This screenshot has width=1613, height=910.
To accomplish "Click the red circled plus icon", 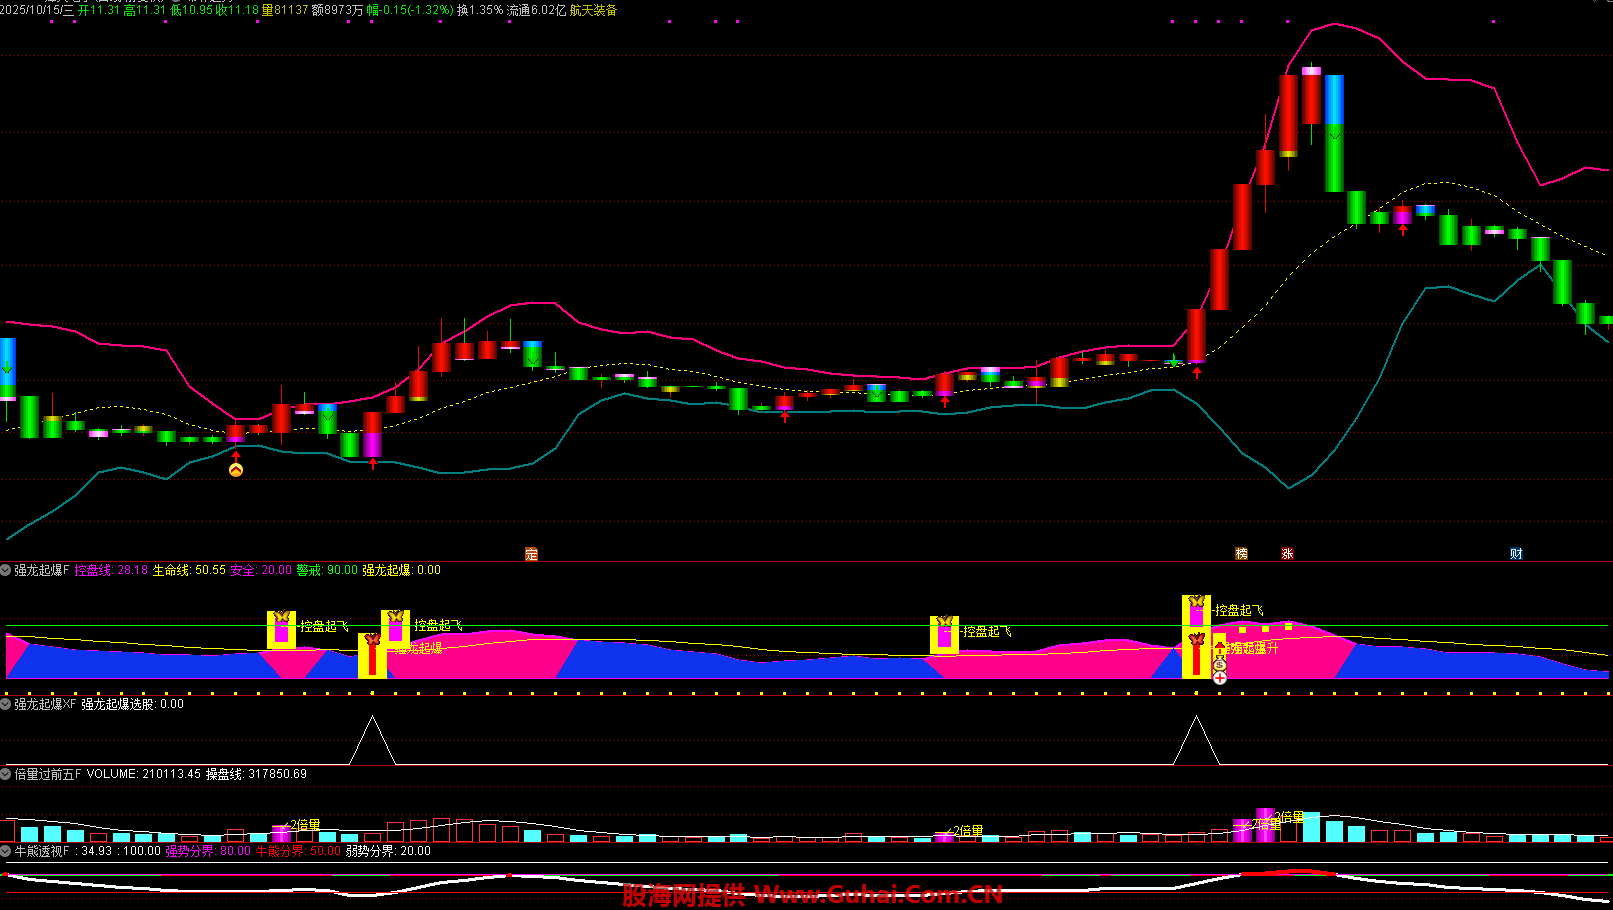I will coord(1220,678).
